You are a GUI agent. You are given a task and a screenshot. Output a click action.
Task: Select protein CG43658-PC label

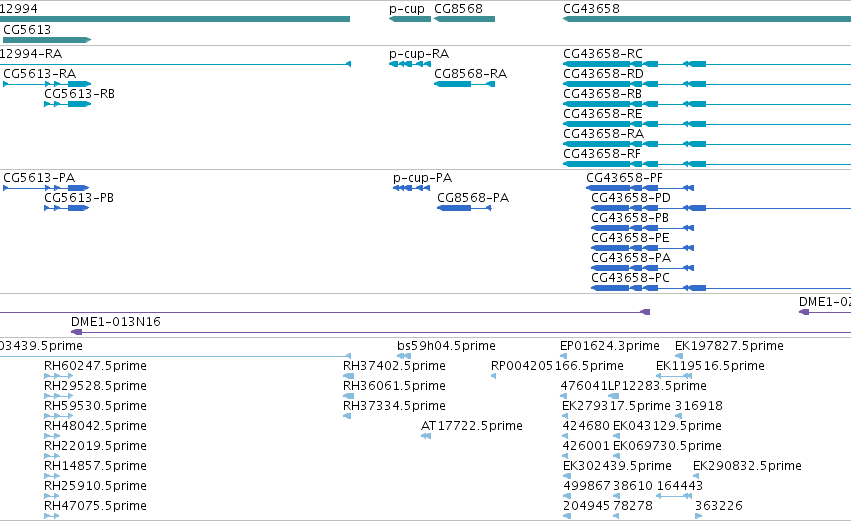[630, 277]
